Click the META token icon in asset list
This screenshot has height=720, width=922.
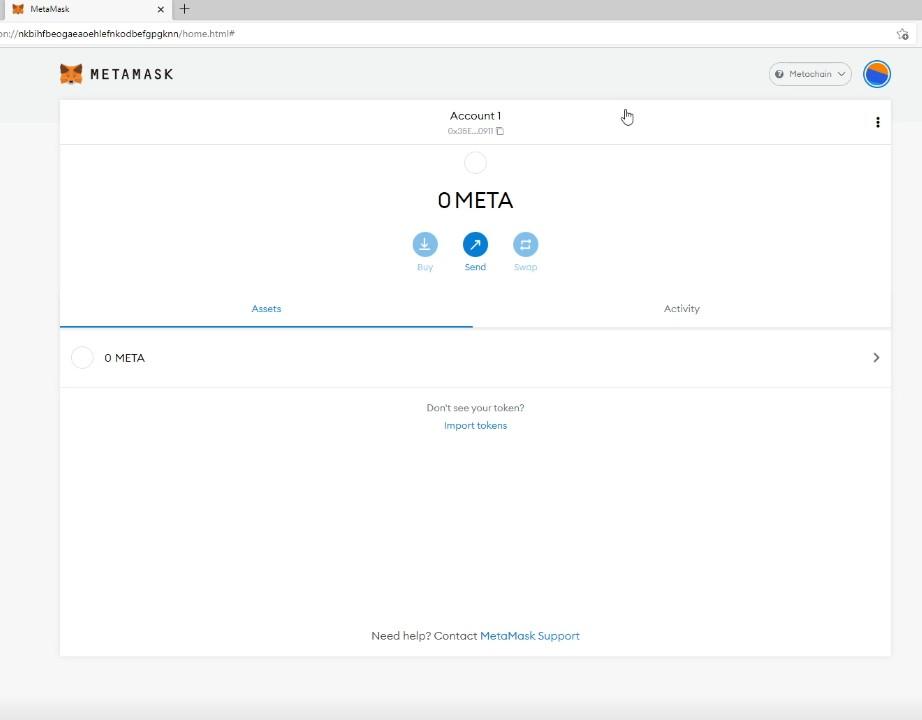pyautogui.click(x=82, y=358)
